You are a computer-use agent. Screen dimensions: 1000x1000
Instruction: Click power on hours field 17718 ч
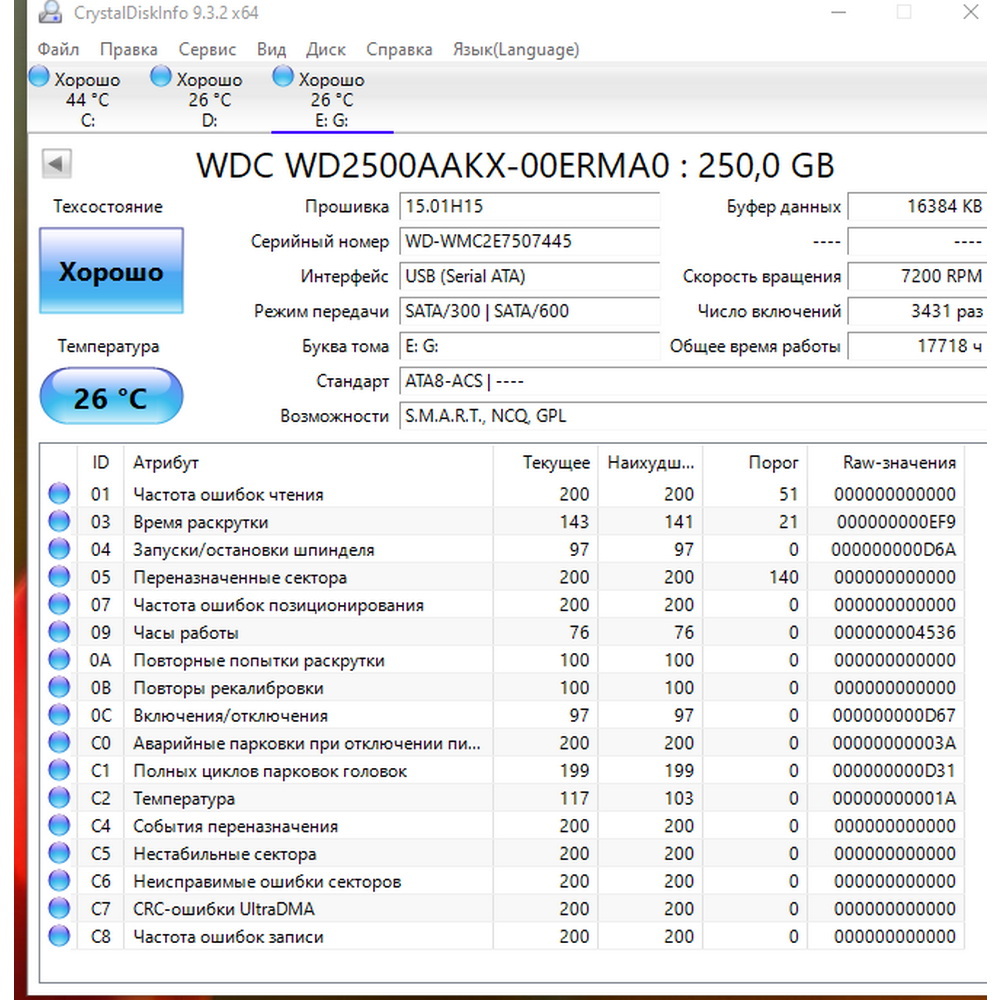(918, 346)
